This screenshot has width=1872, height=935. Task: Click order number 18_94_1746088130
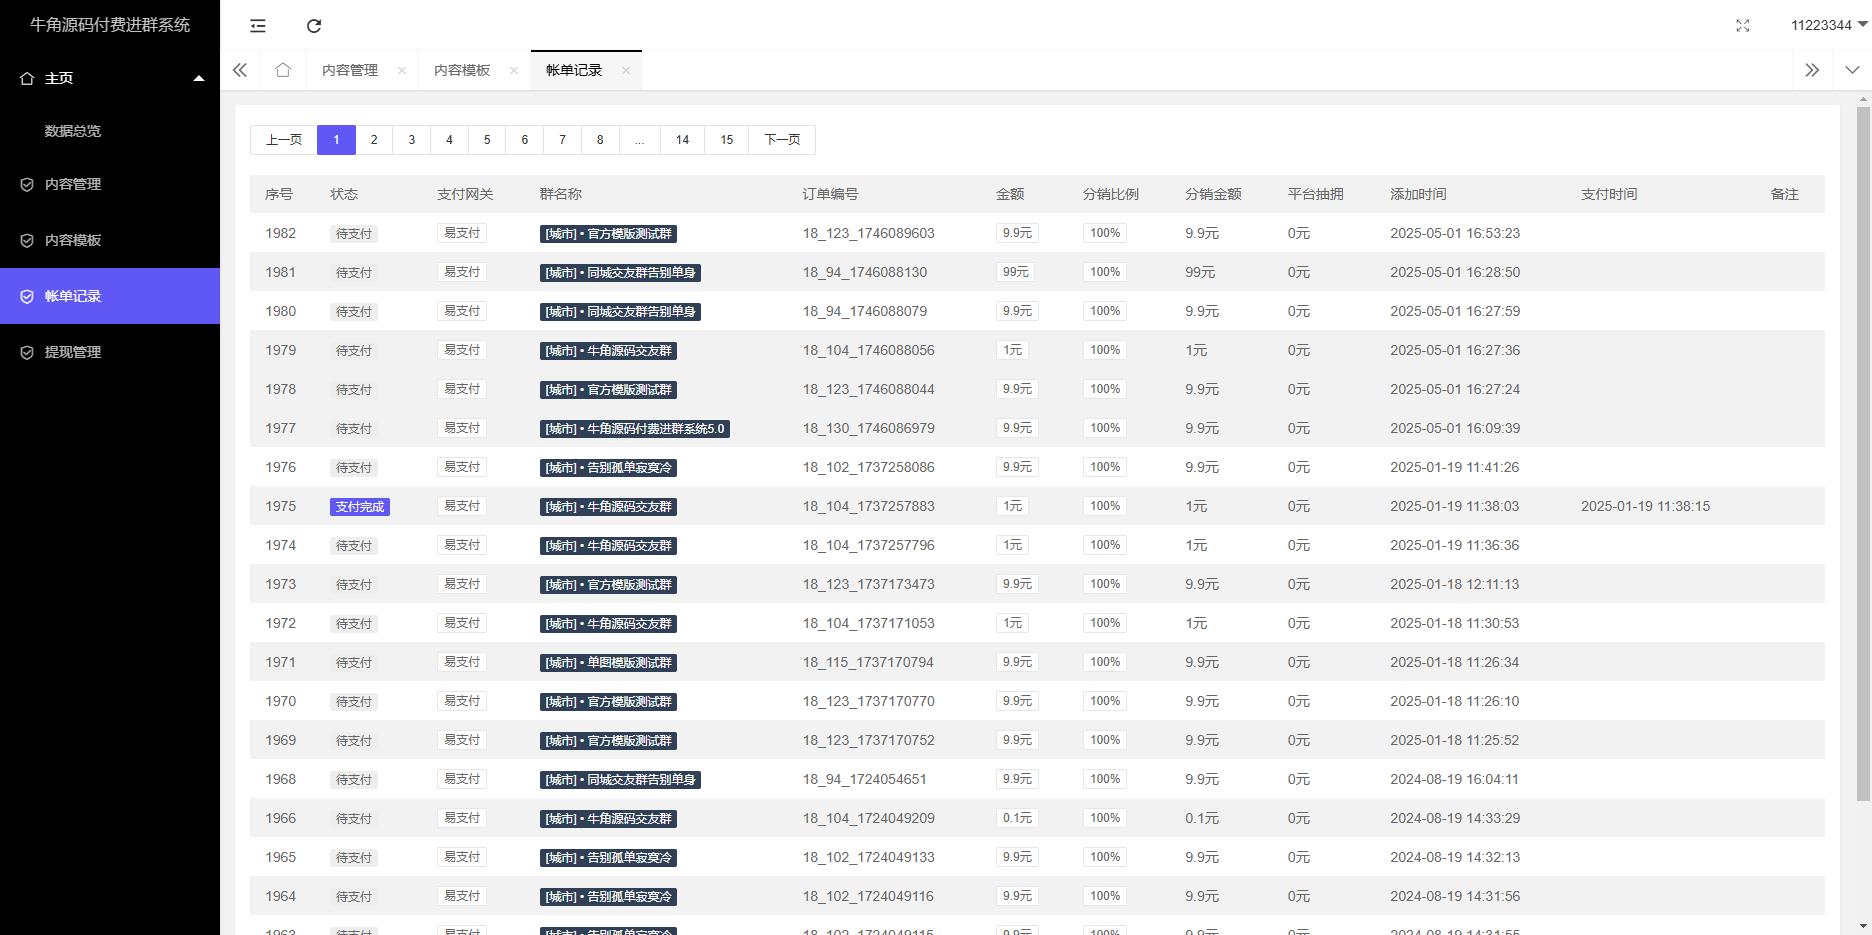(865, 272)
